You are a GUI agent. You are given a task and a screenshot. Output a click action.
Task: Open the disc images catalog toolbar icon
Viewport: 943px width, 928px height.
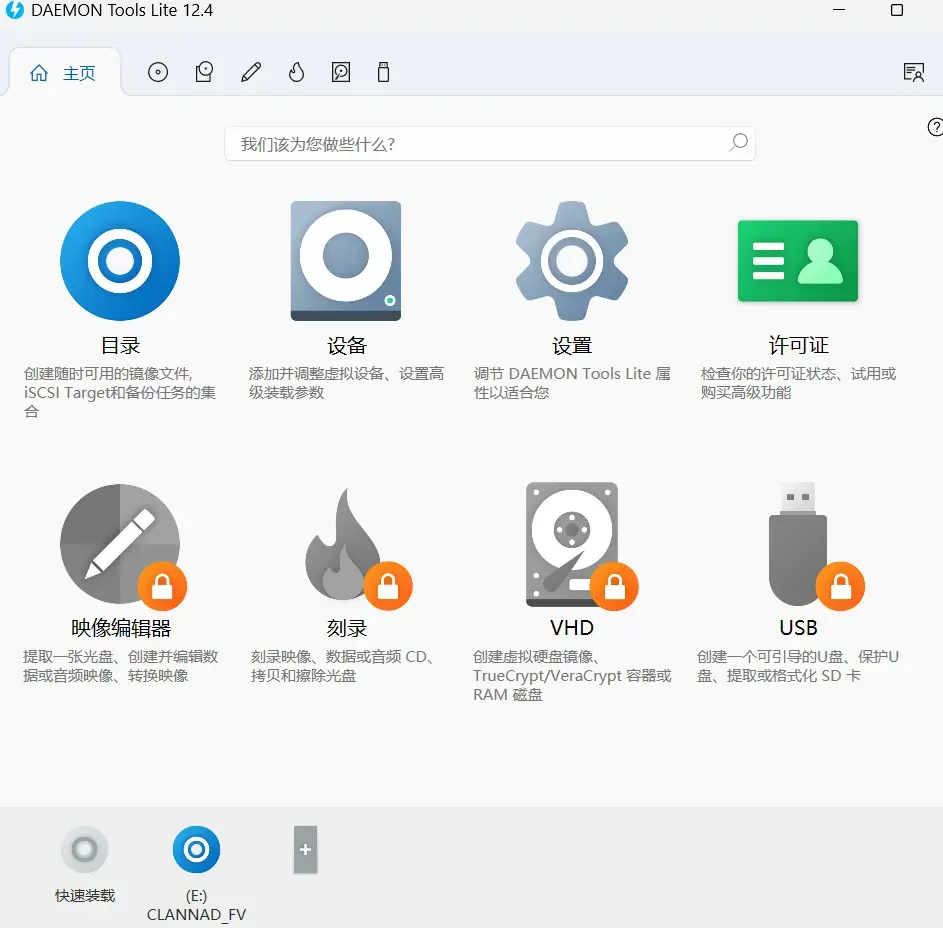tap(158, 73)
